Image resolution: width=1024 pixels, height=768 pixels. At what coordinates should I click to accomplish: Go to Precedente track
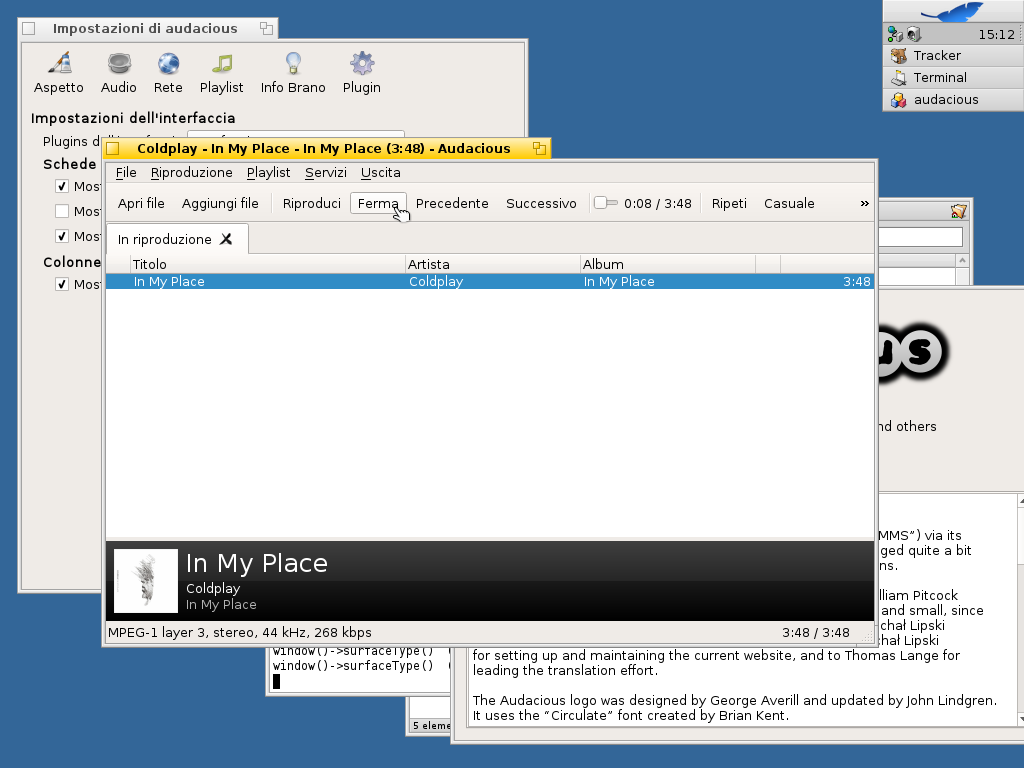tap(452, 203)
